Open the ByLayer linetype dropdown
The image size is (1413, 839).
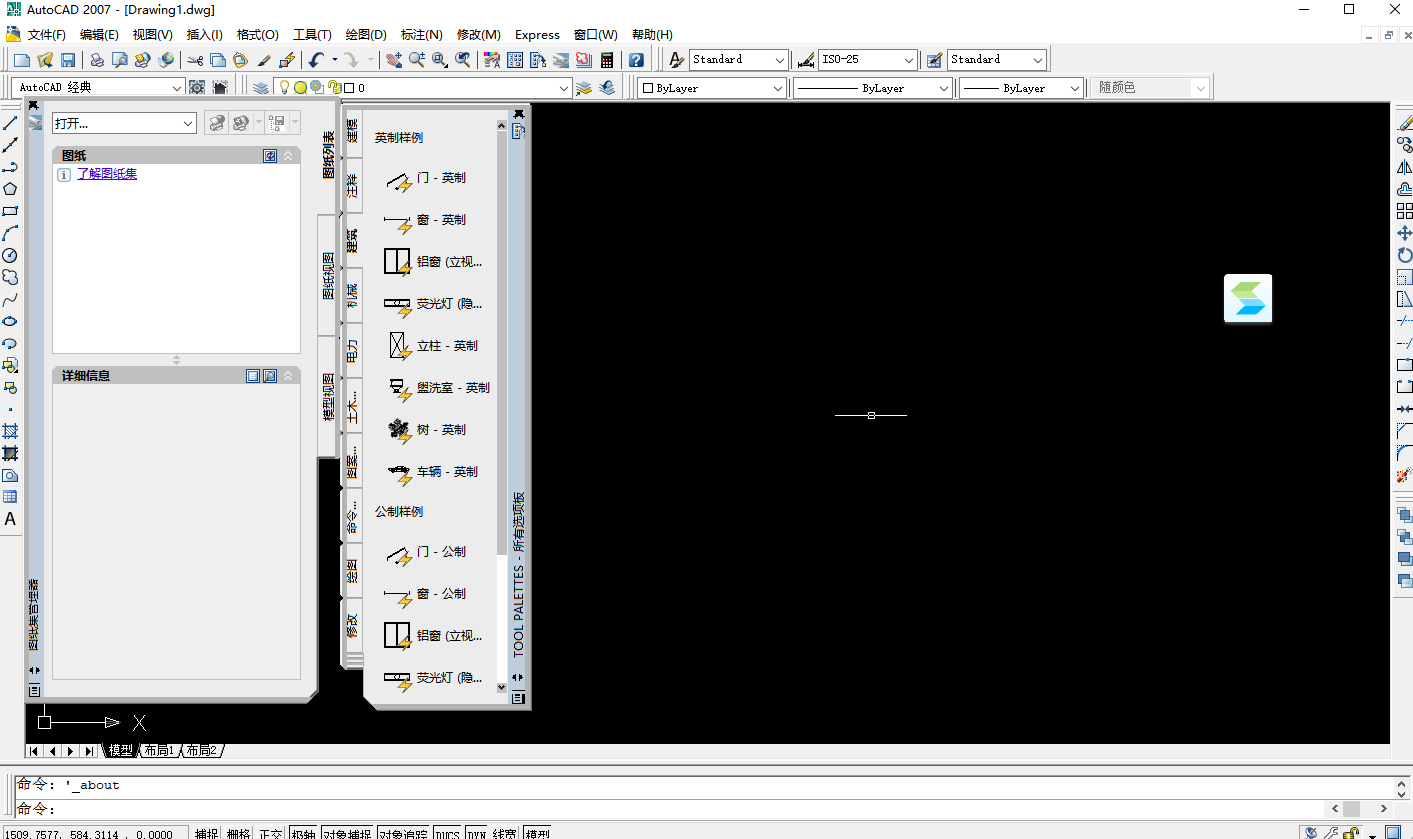[x=872, y=88]
